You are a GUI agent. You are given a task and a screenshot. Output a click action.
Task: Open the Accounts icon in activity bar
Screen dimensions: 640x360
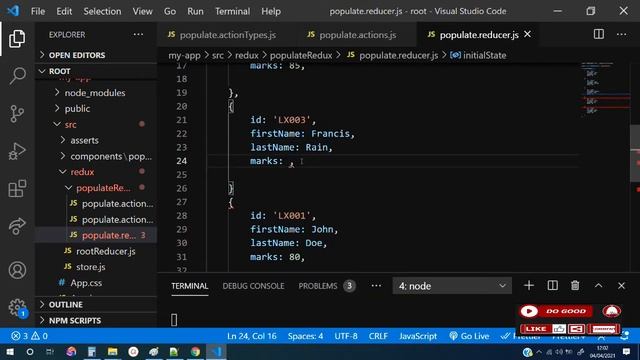point(17,270)
